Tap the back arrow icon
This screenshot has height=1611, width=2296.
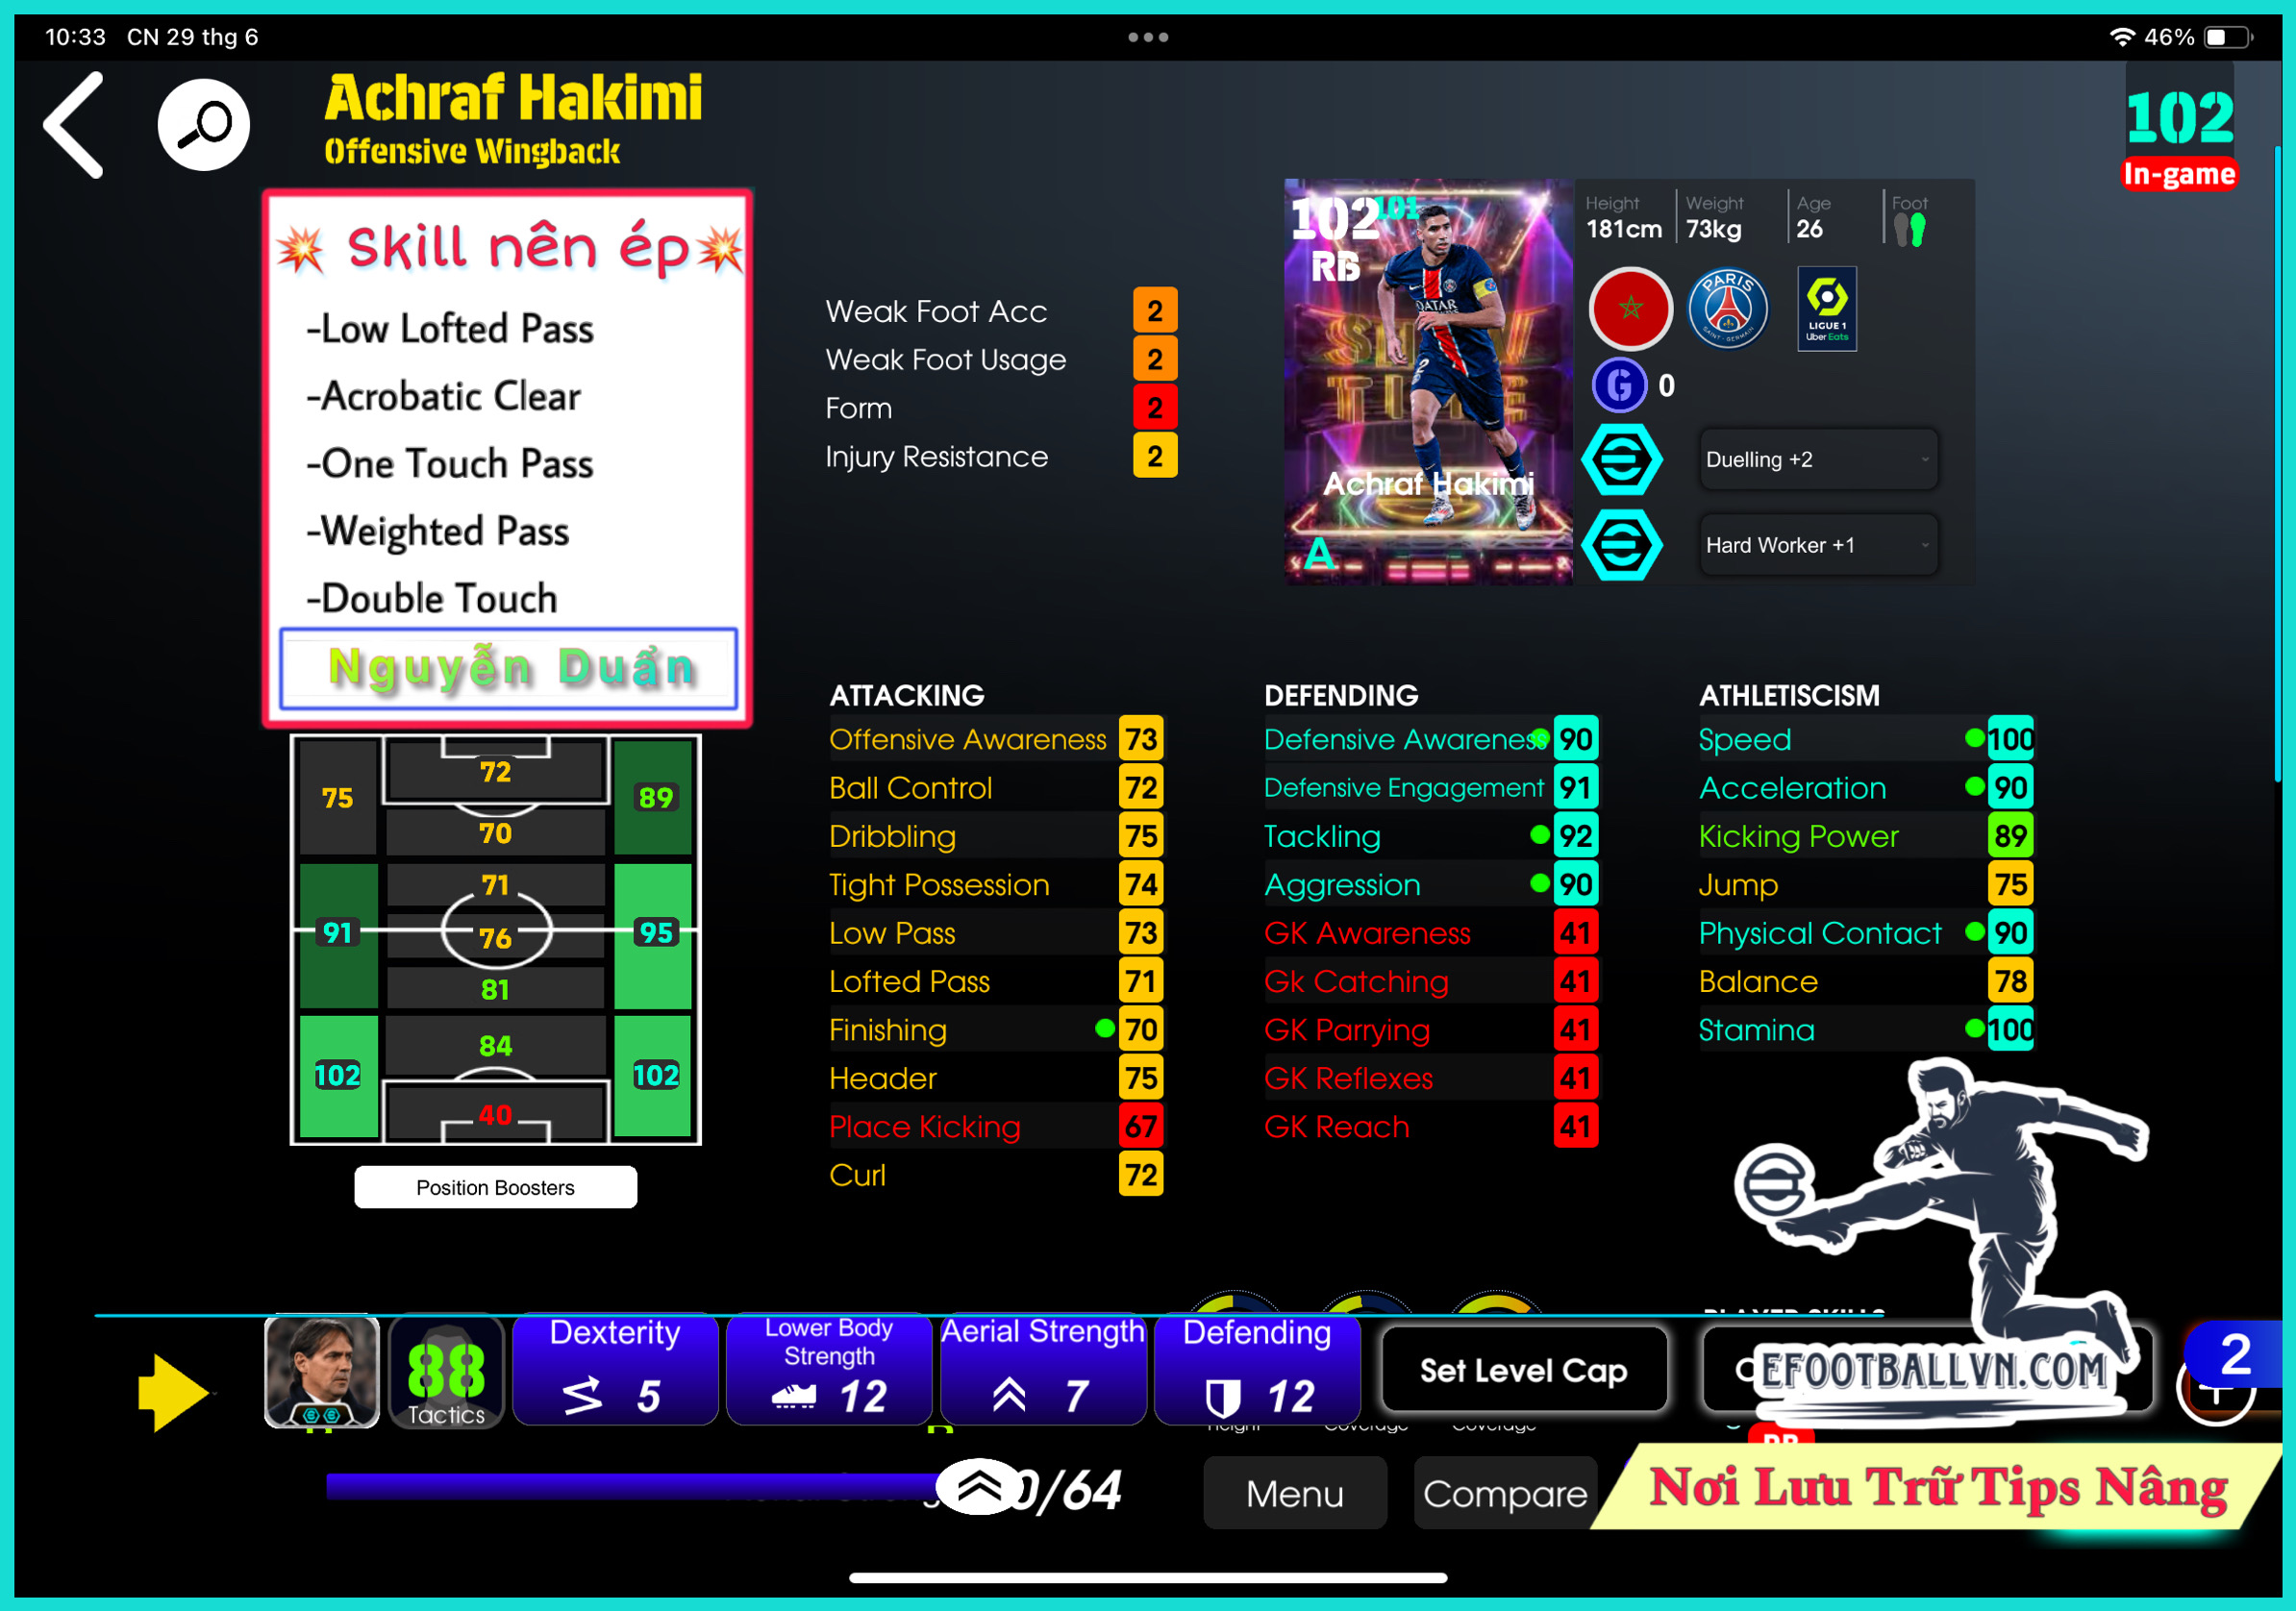coord(74,125)
